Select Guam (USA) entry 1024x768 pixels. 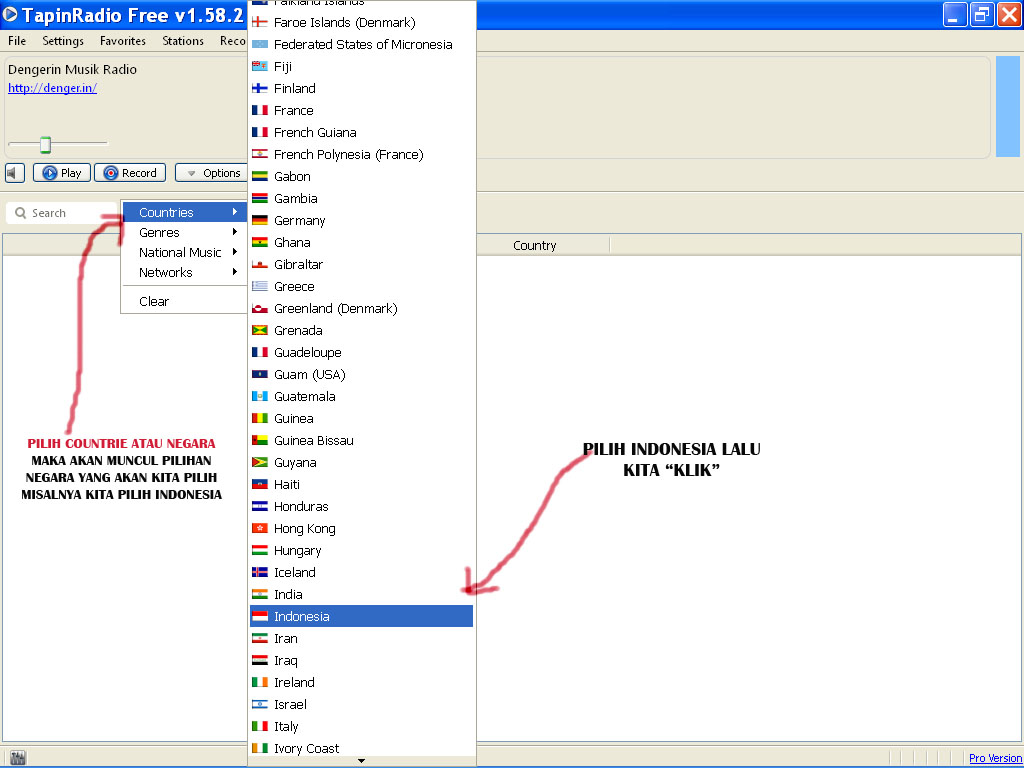coord(361,374)
